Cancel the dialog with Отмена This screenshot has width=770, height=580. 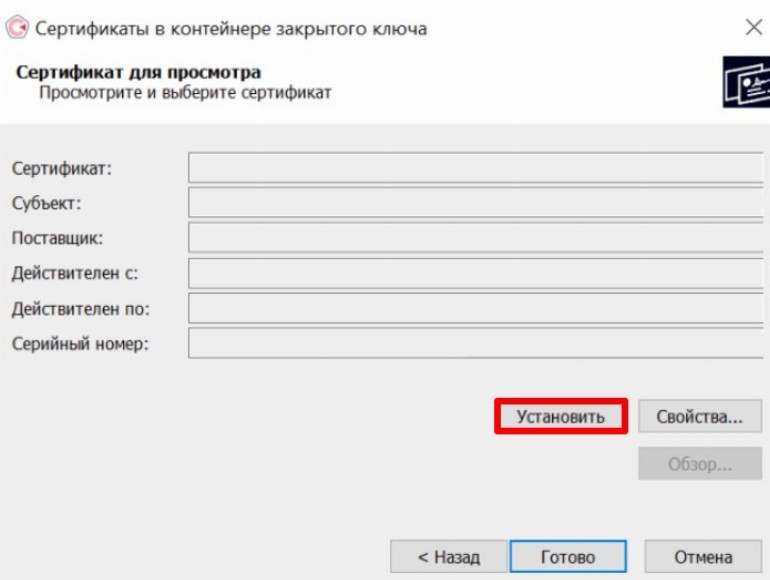pos(702,557)
